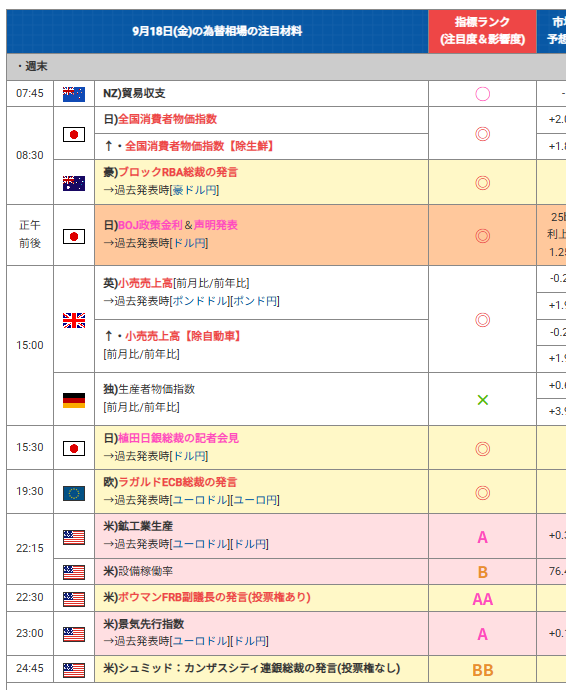Open the ラガルドECB総裁の発言 link

(177, 482)
